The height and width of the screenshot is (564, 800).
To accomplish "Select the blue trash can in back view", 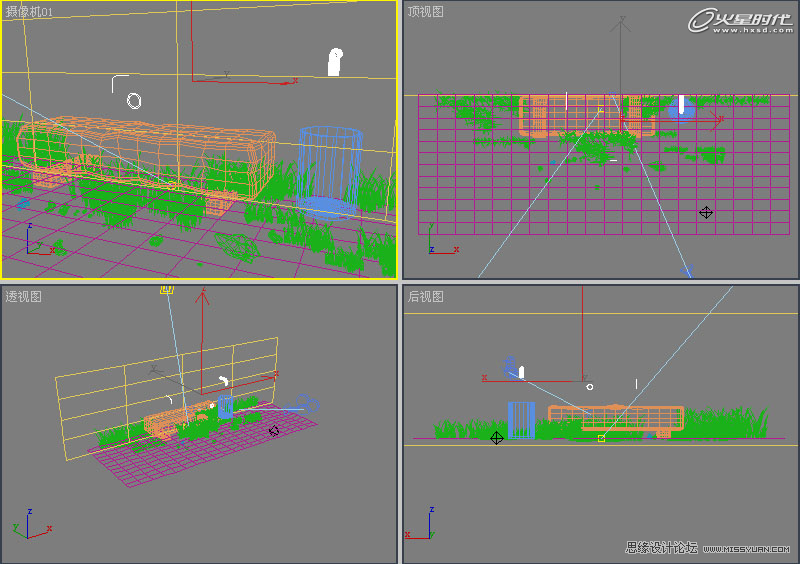I will pos(521,420).
